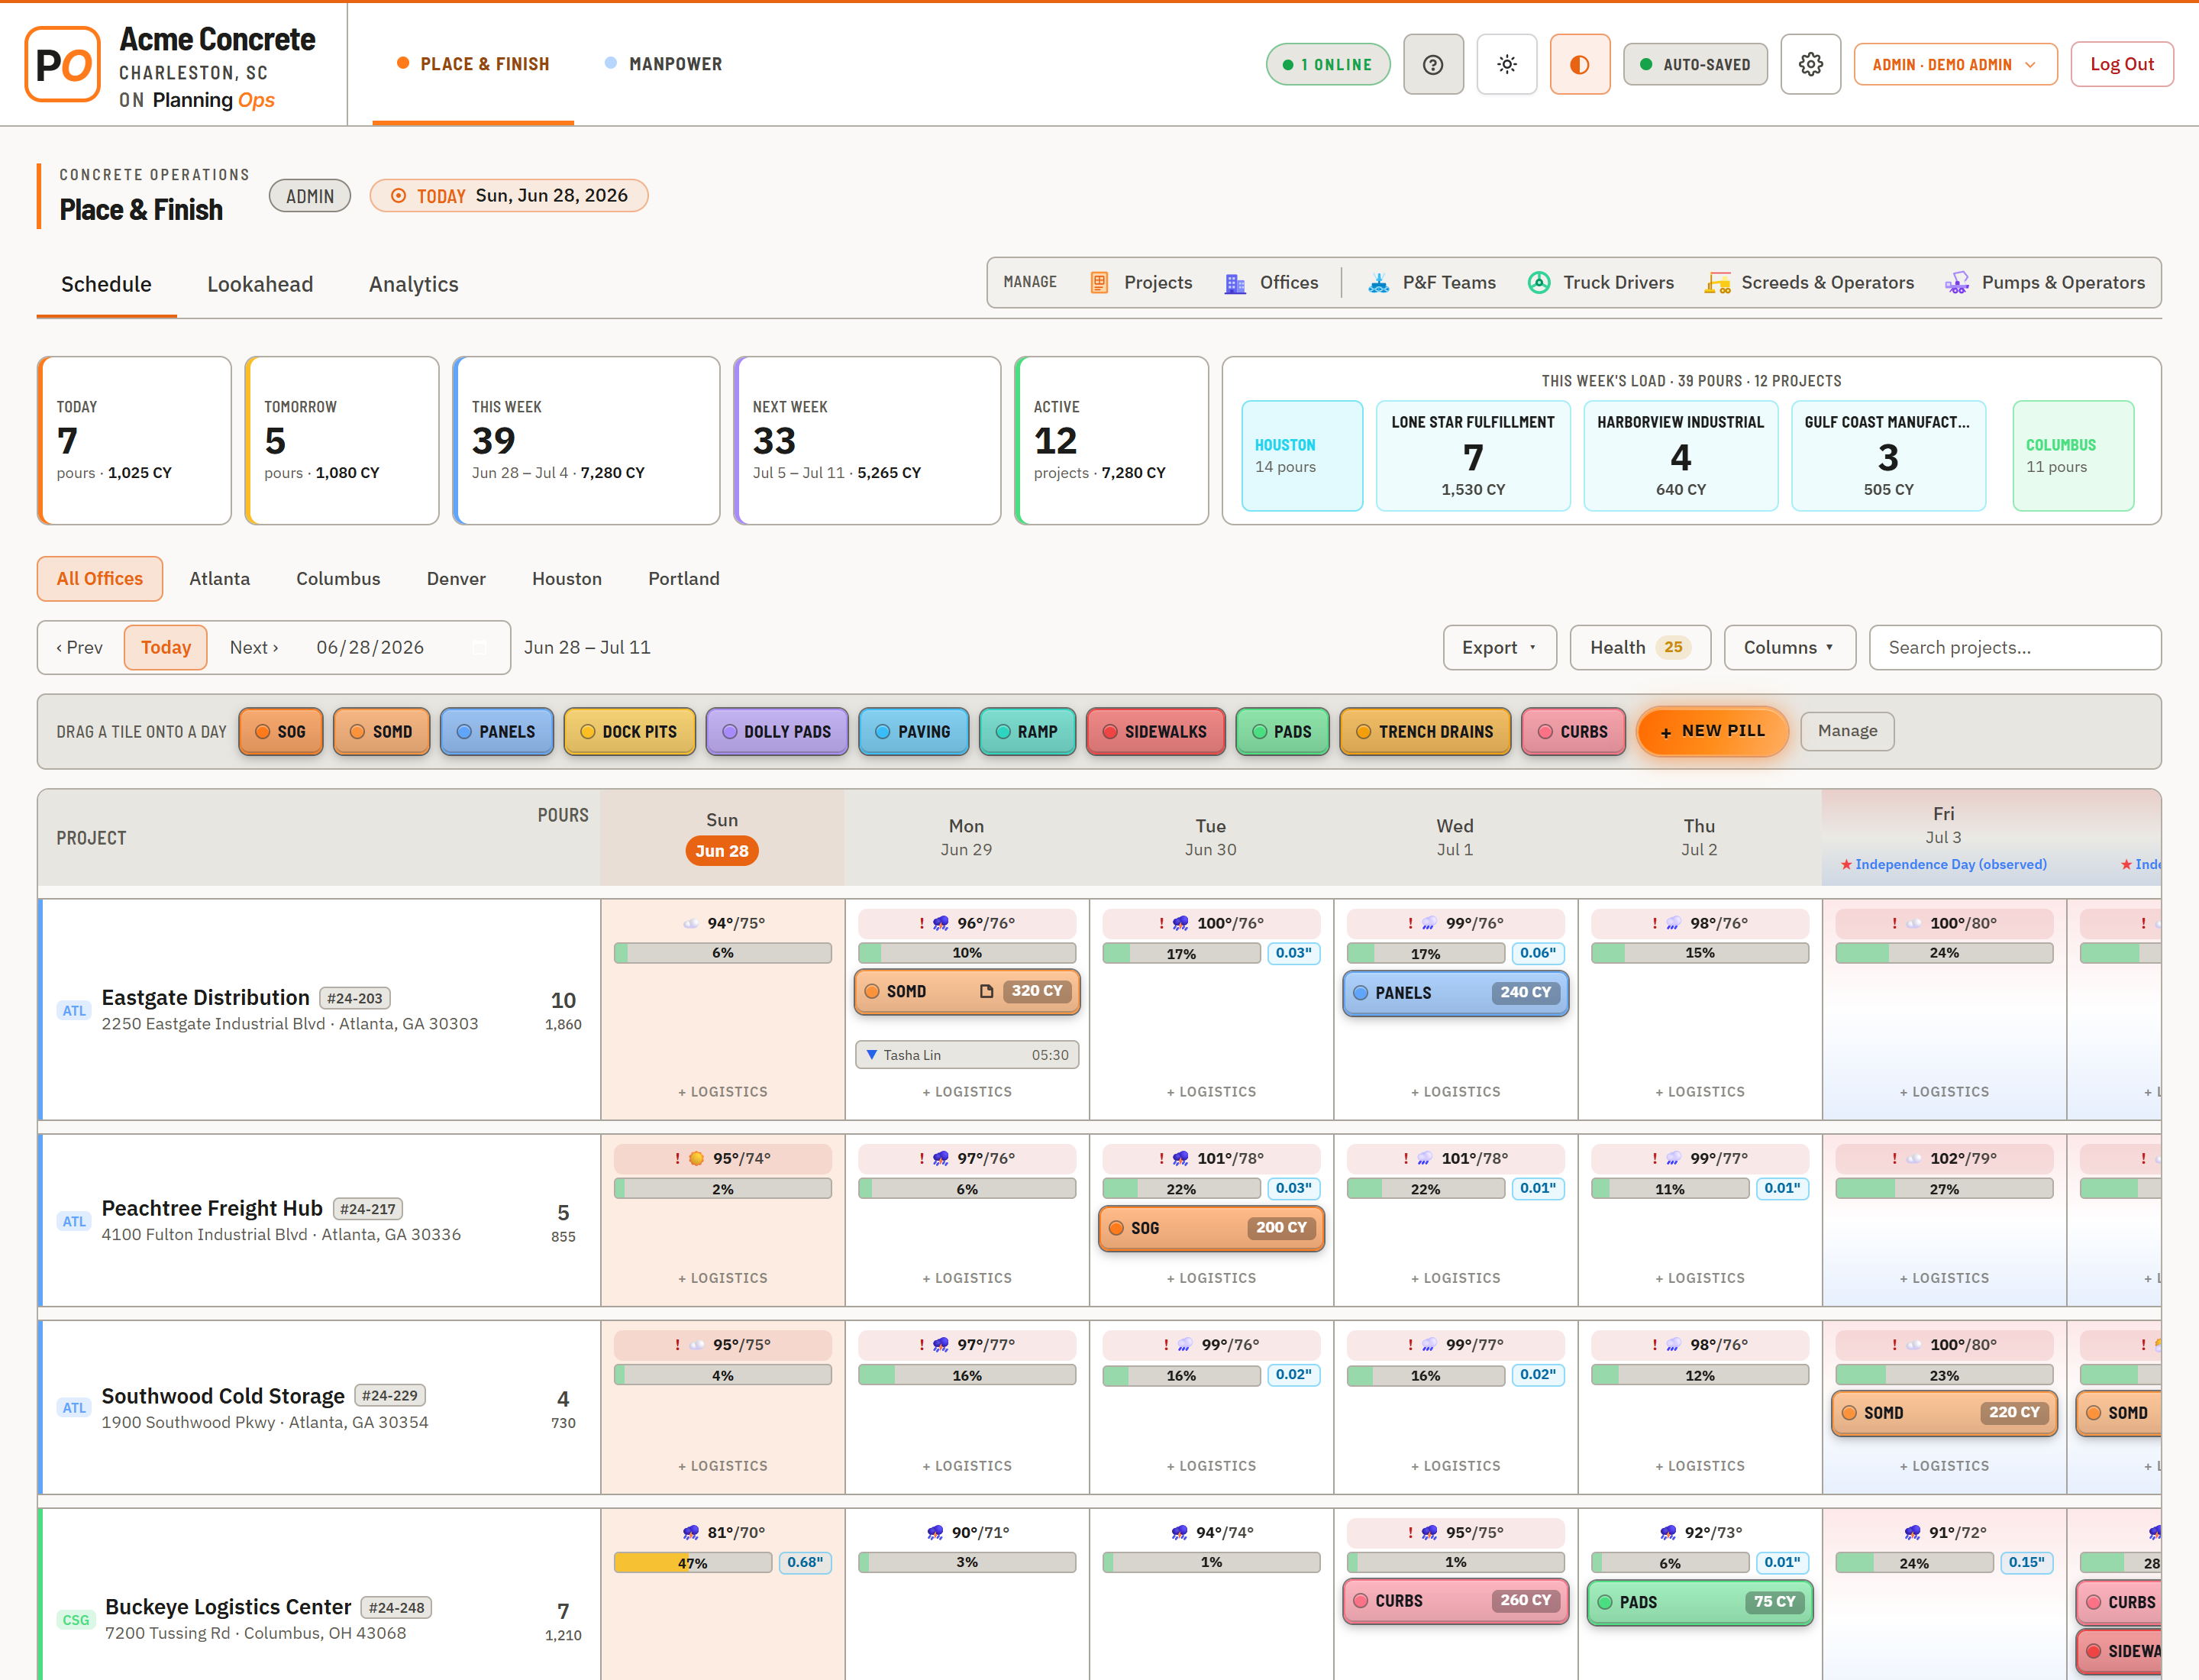Switch to Analytics tab
The width and height of the screenshot is (2199, 1680).
tap(413, 284)
